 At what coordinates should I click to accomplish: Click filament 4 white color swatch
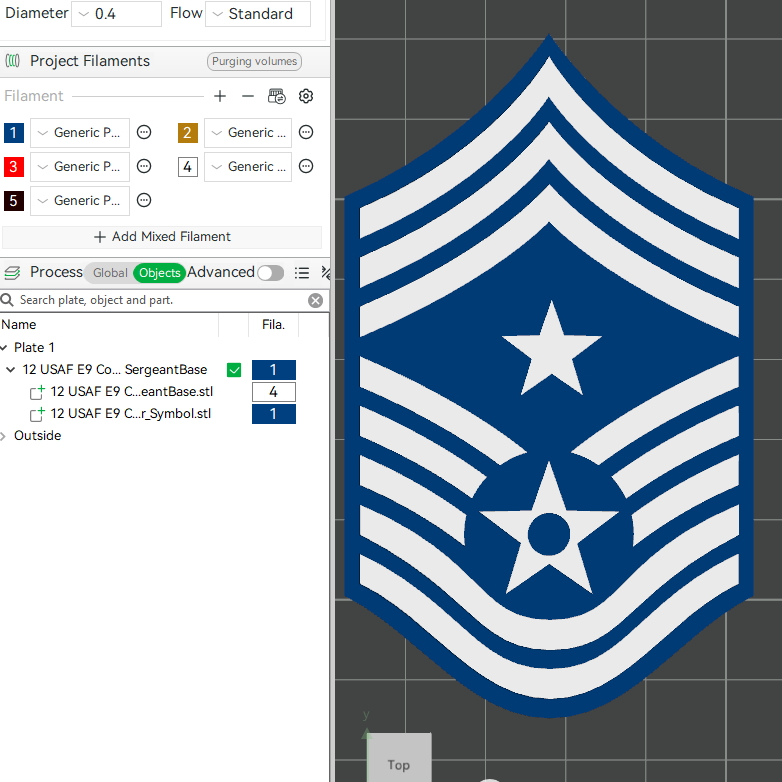pos(188,167)
